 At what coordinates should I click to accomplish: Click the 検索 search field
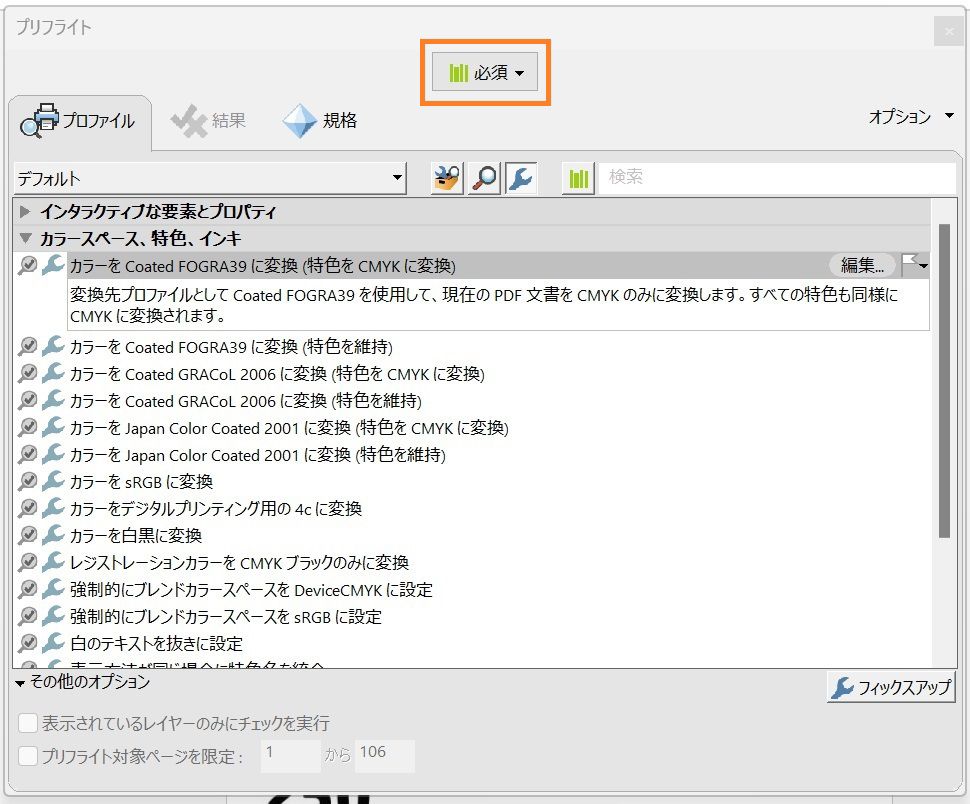tap(777, 178)
